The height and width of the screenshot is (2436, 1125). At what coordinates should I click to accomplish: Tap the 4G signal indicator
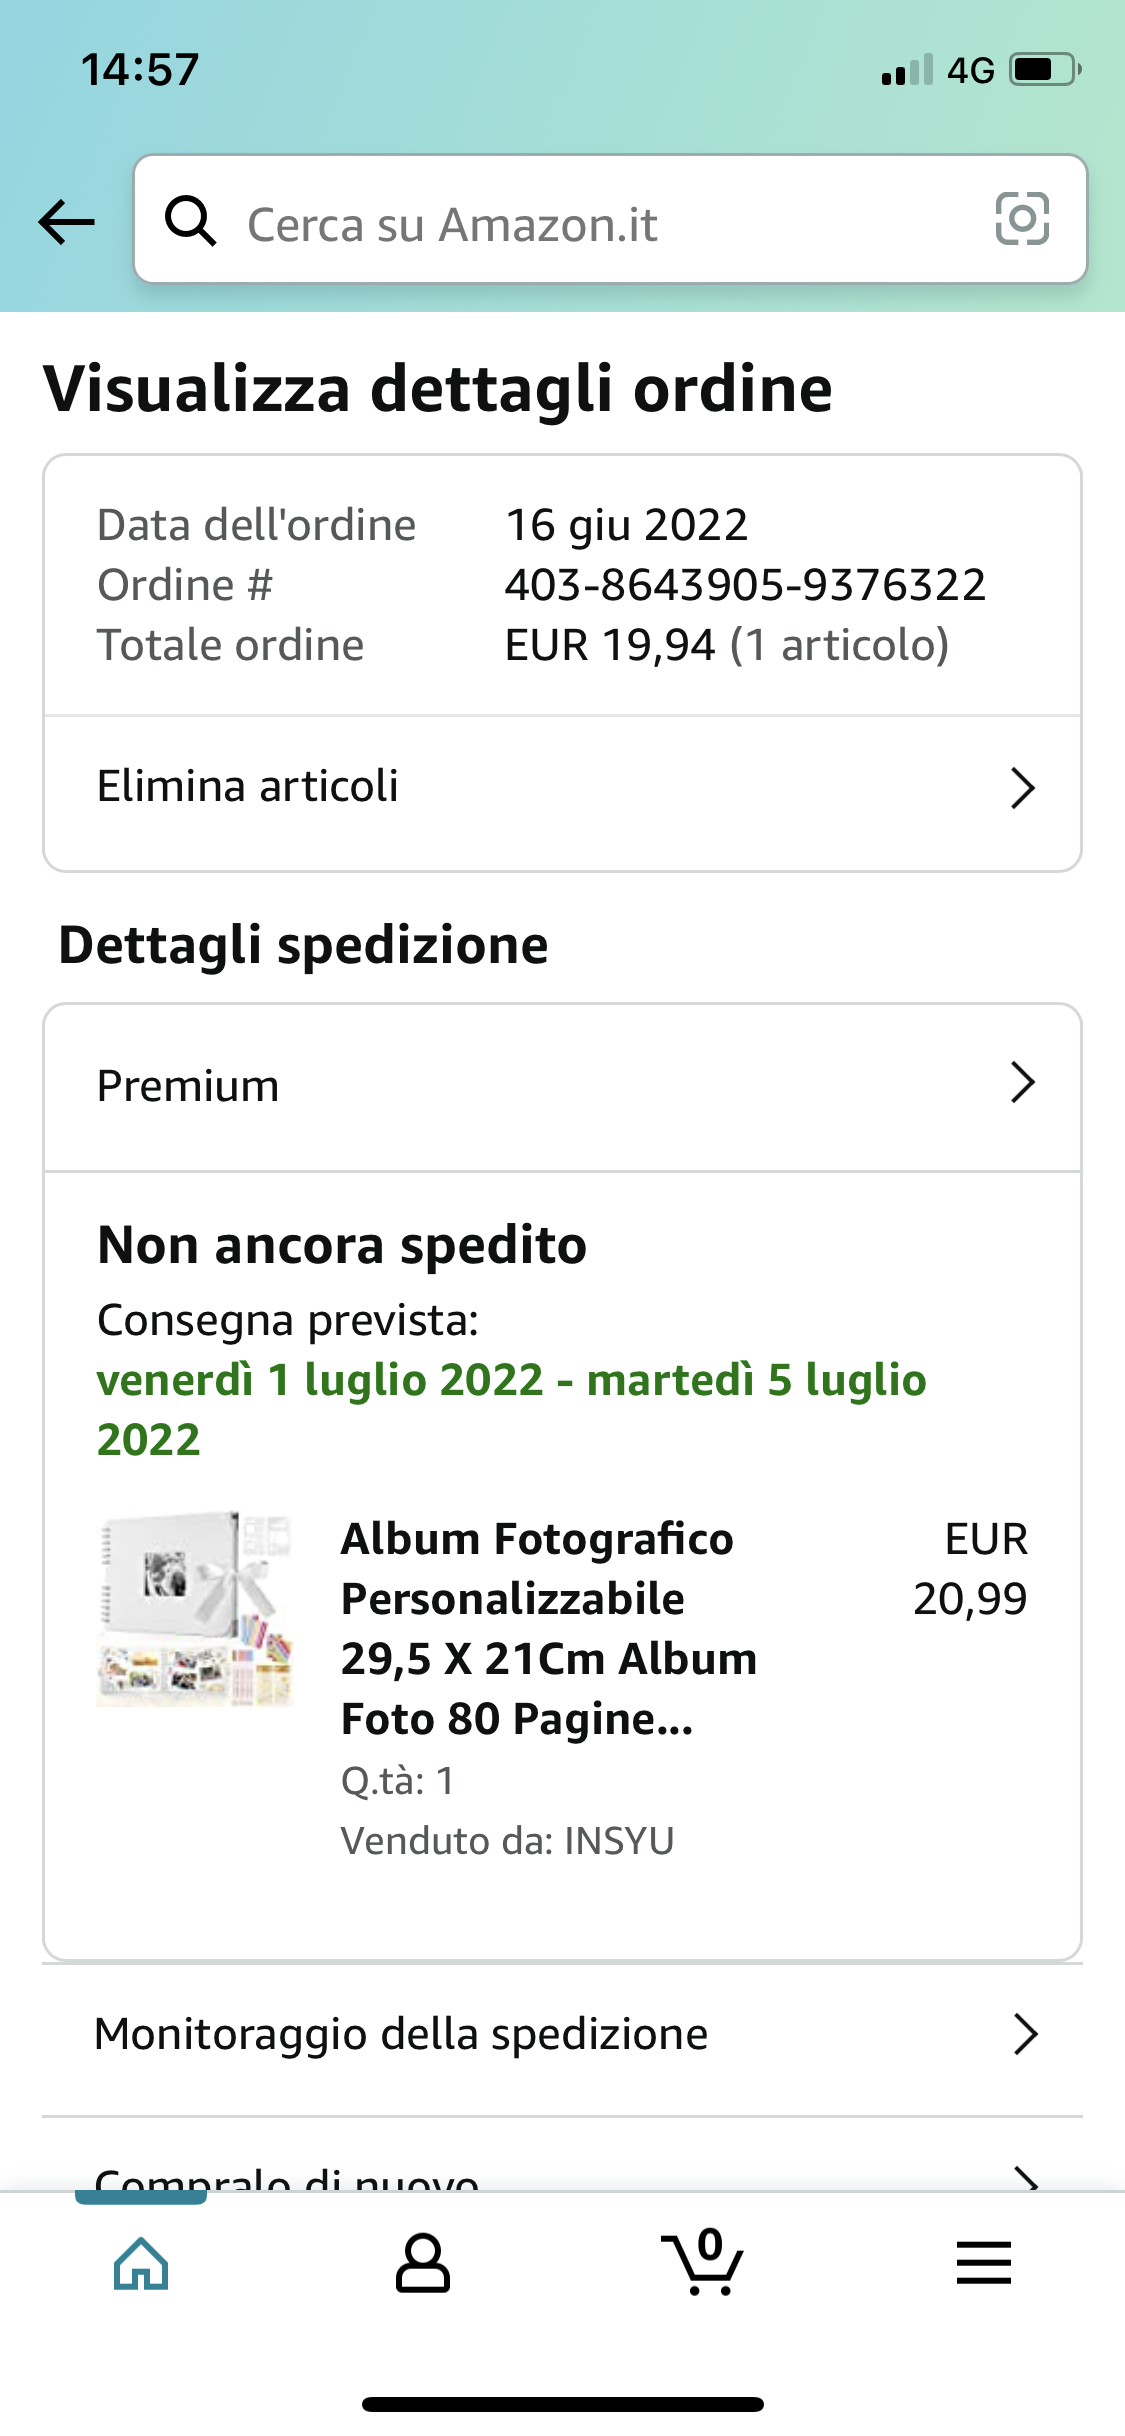click(x=970, y=70)
